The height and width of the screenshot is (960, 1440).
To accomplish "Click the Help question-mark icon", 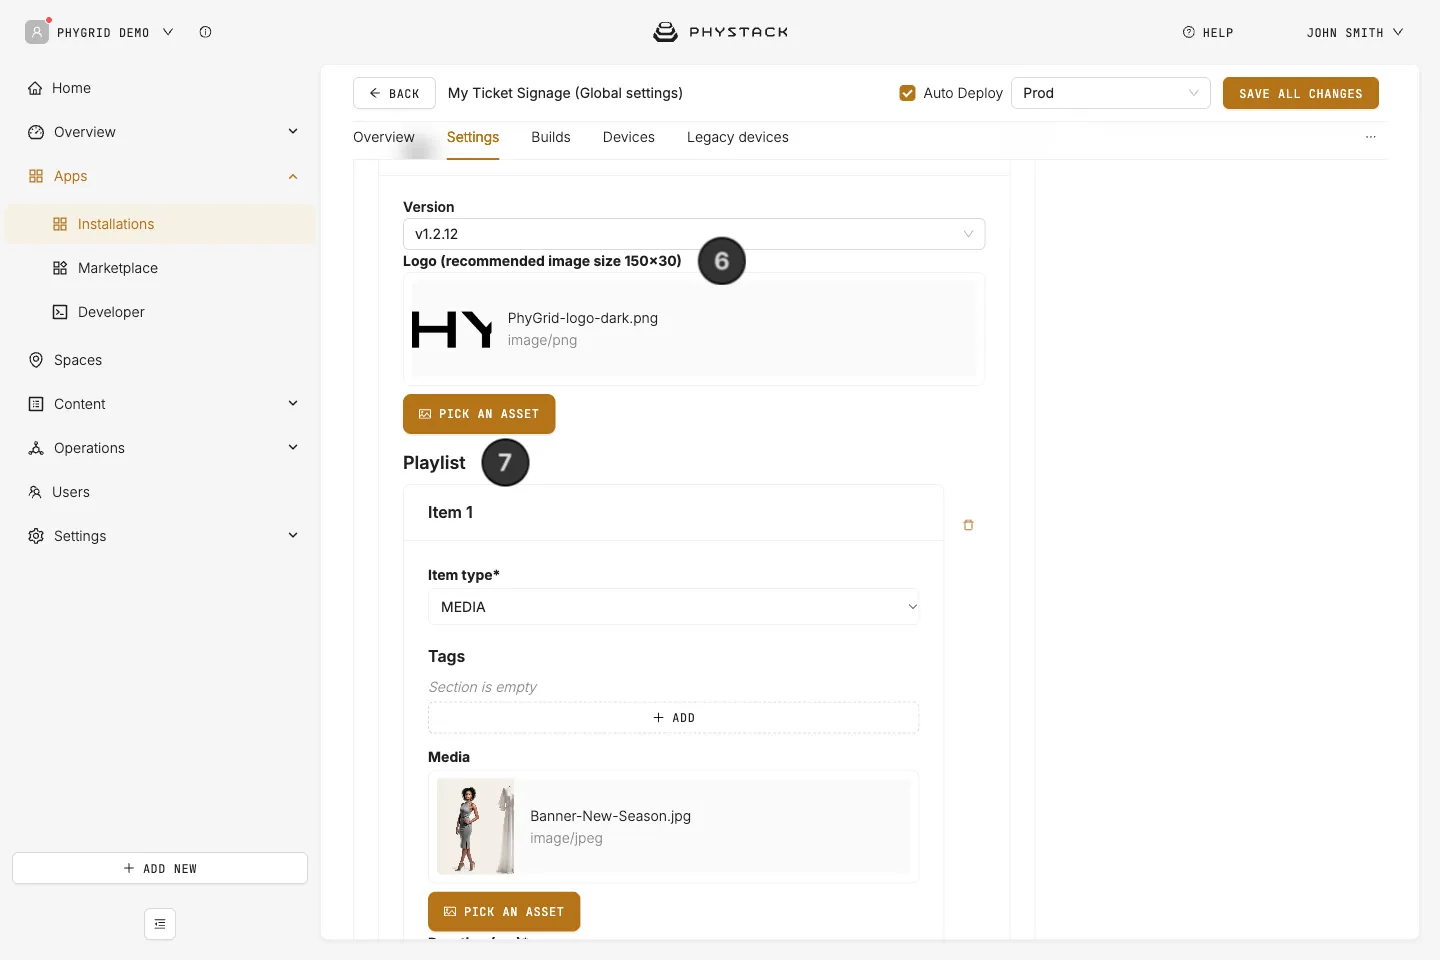I will [x=1189, y=32].
